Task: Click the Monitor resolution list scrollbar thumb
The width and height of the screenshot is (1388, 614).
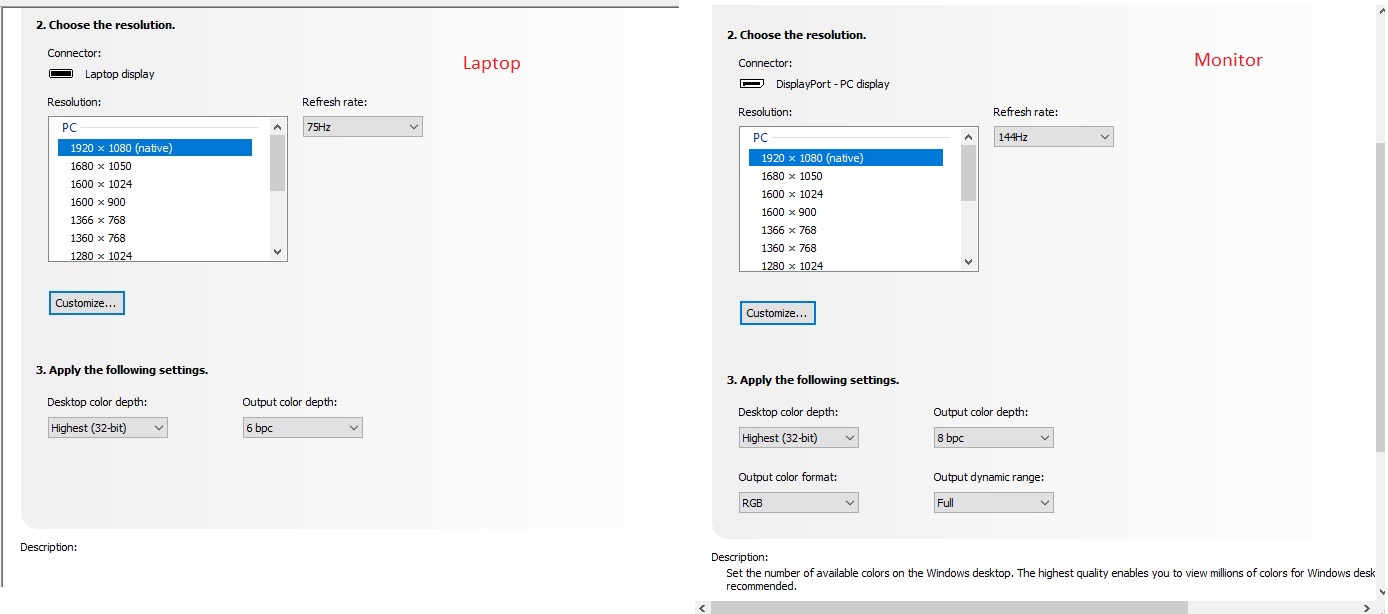Action: click(x=969, y=173)
